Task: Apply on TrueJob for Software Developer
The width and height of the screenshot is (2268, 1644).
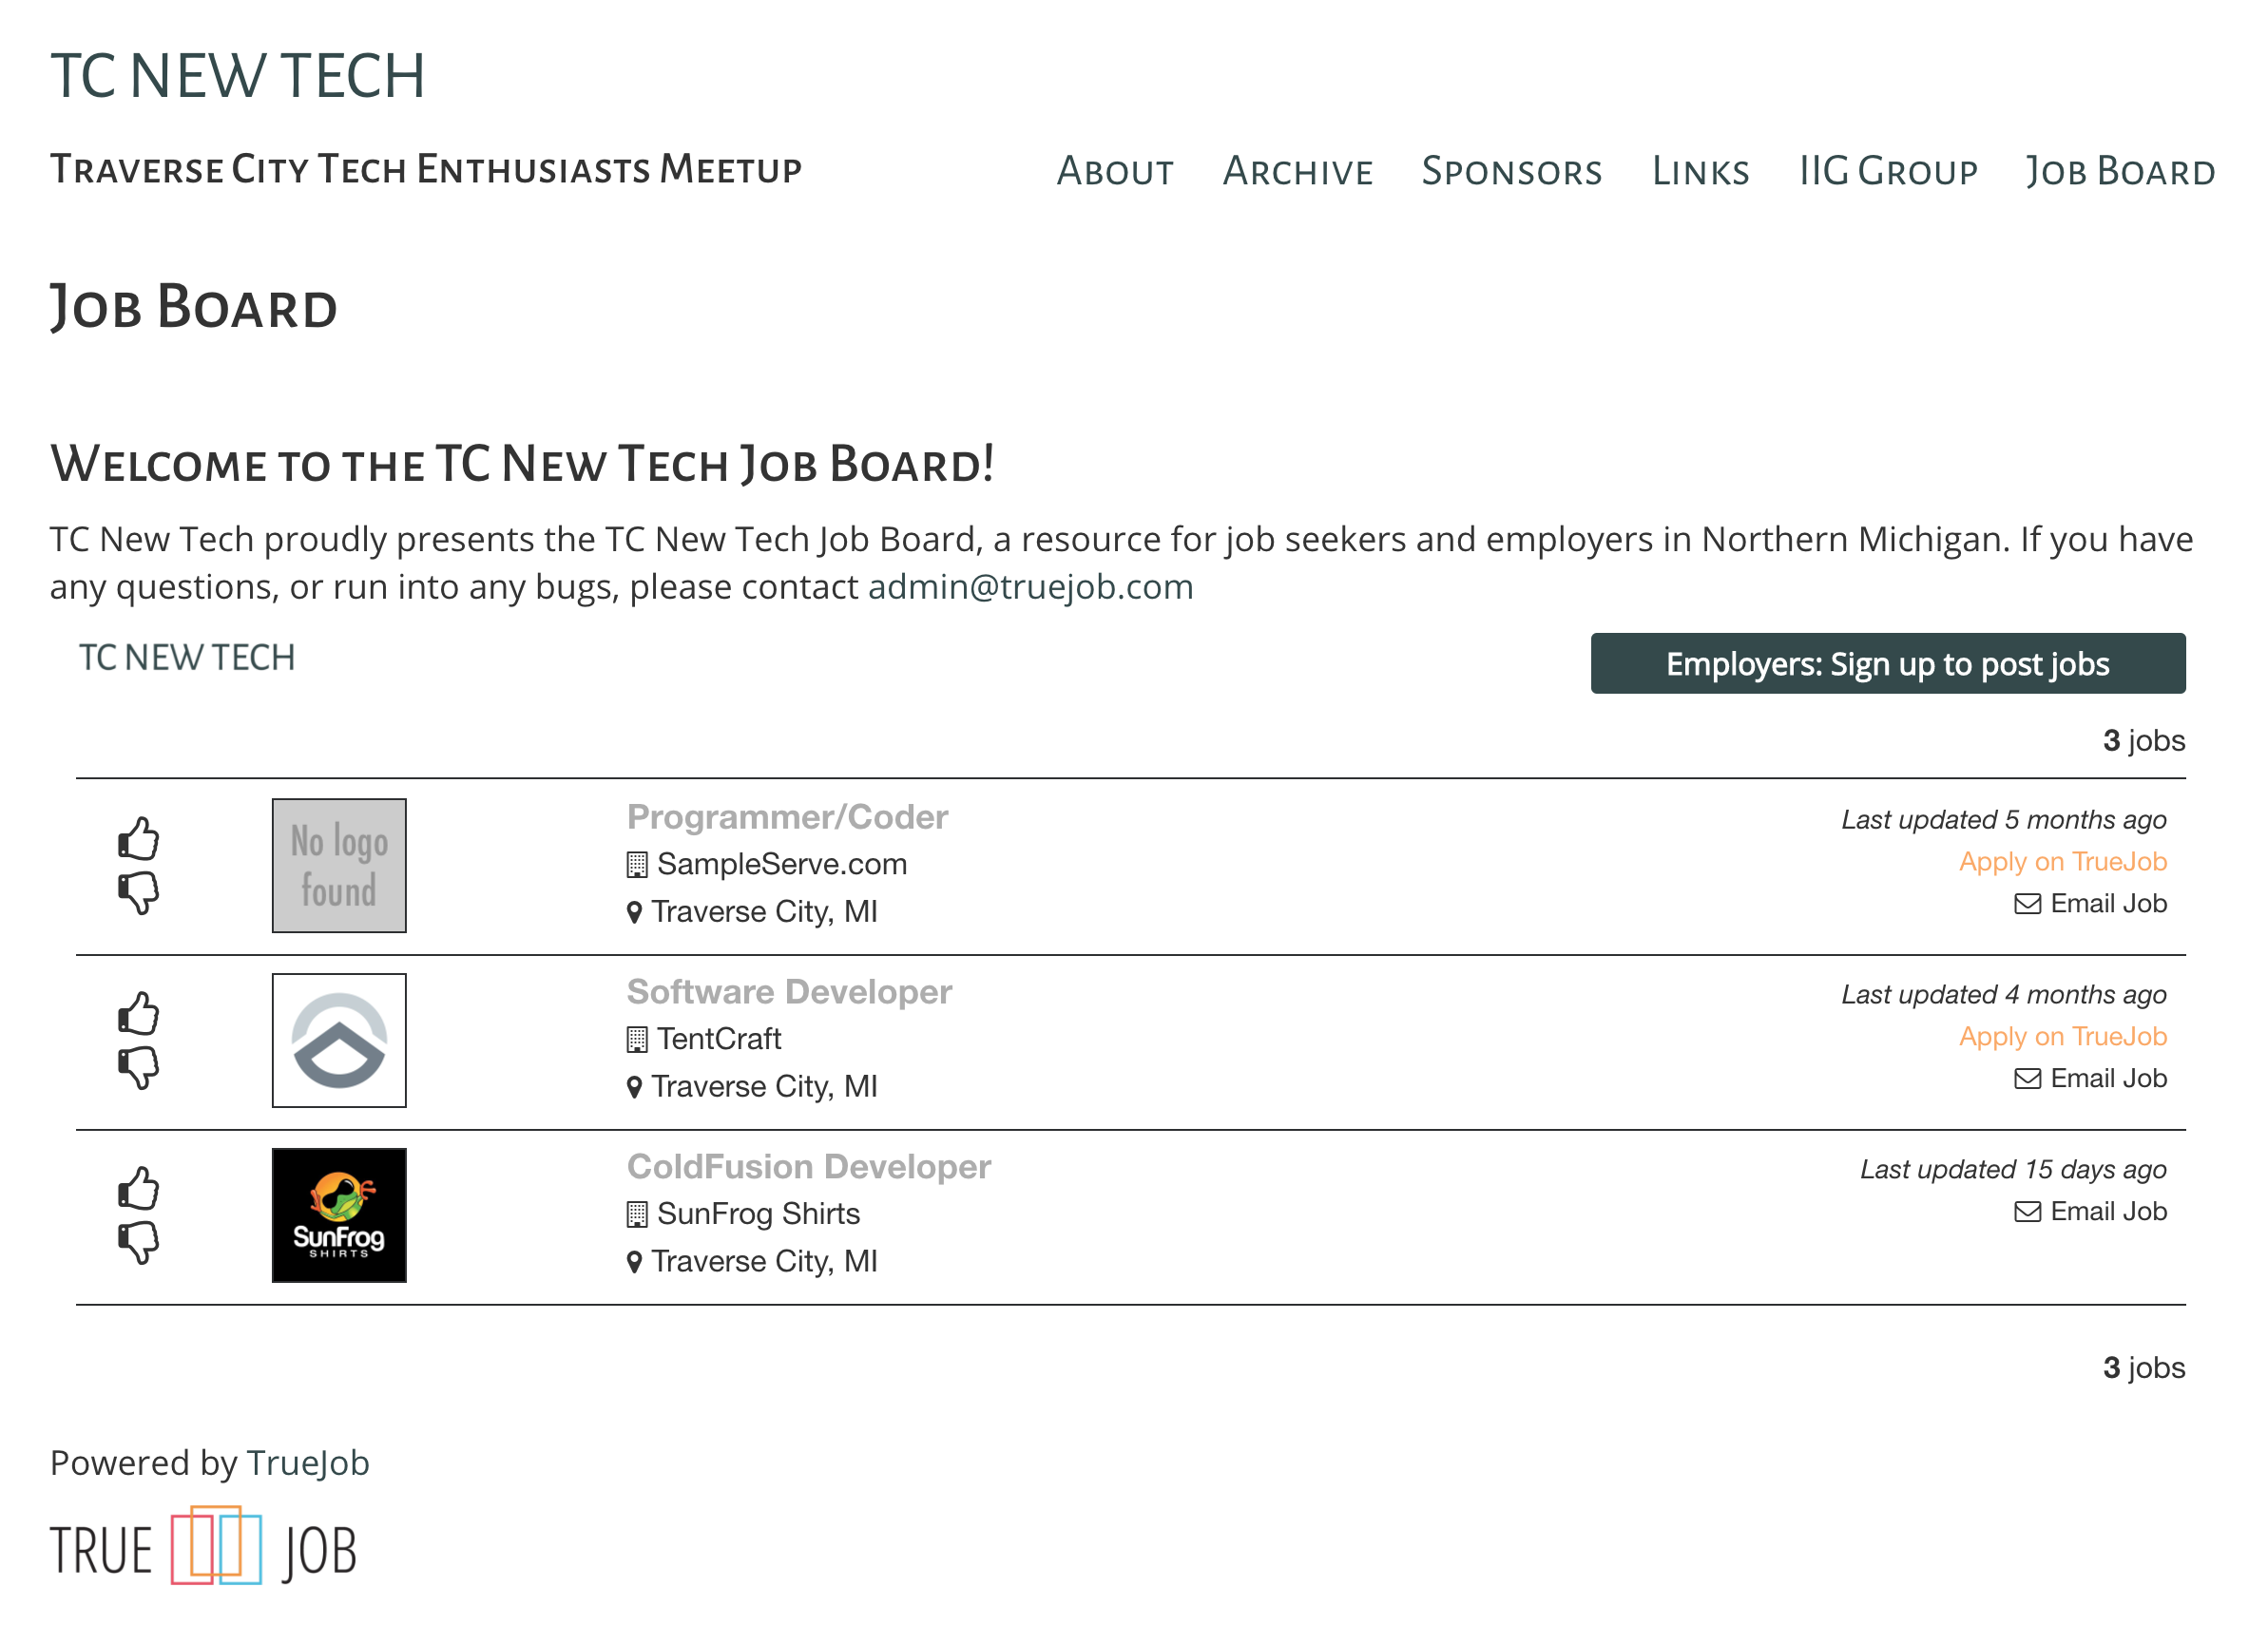Action: tap(2063, 1037)
